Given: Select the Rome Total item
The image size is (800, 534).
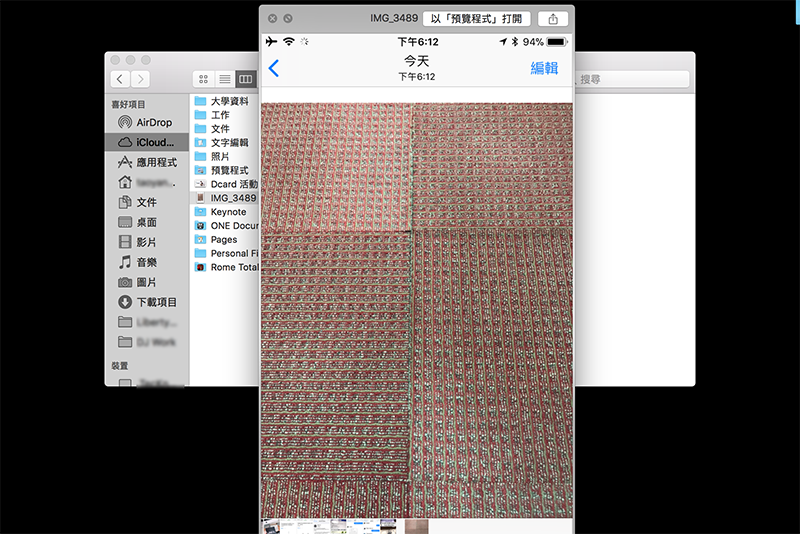Looking at the screenshot, I should (x=225, y=267).
